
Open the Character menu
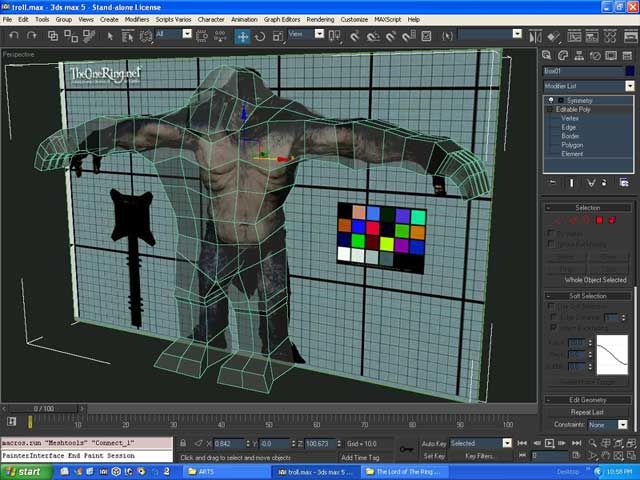(x=211, y=20)
